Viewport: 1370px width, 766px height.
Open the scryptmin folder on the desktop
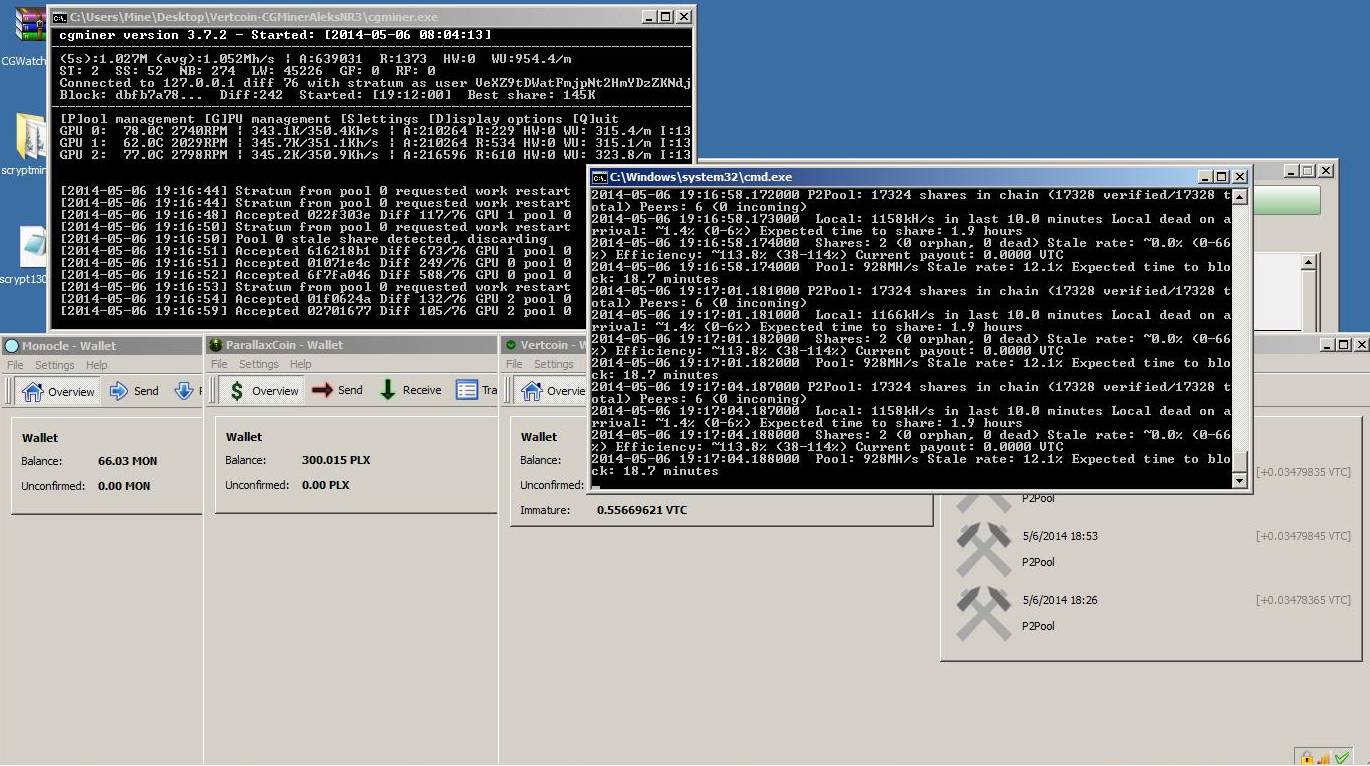[x=32, y=137]
